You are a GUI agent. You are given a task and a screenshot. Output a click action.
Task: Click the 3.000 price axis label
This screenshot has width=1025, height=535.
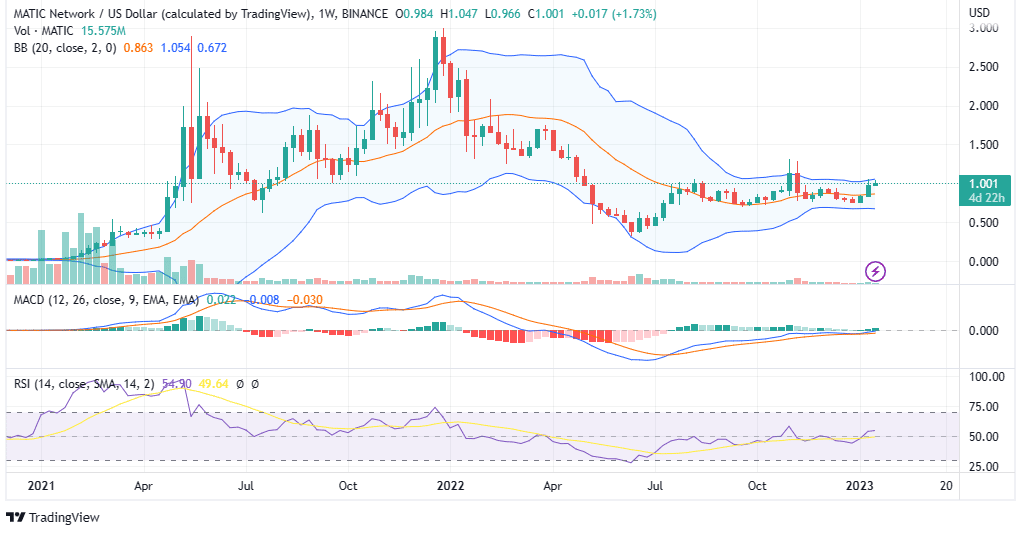pyautogui.click(x=984, y=27)
